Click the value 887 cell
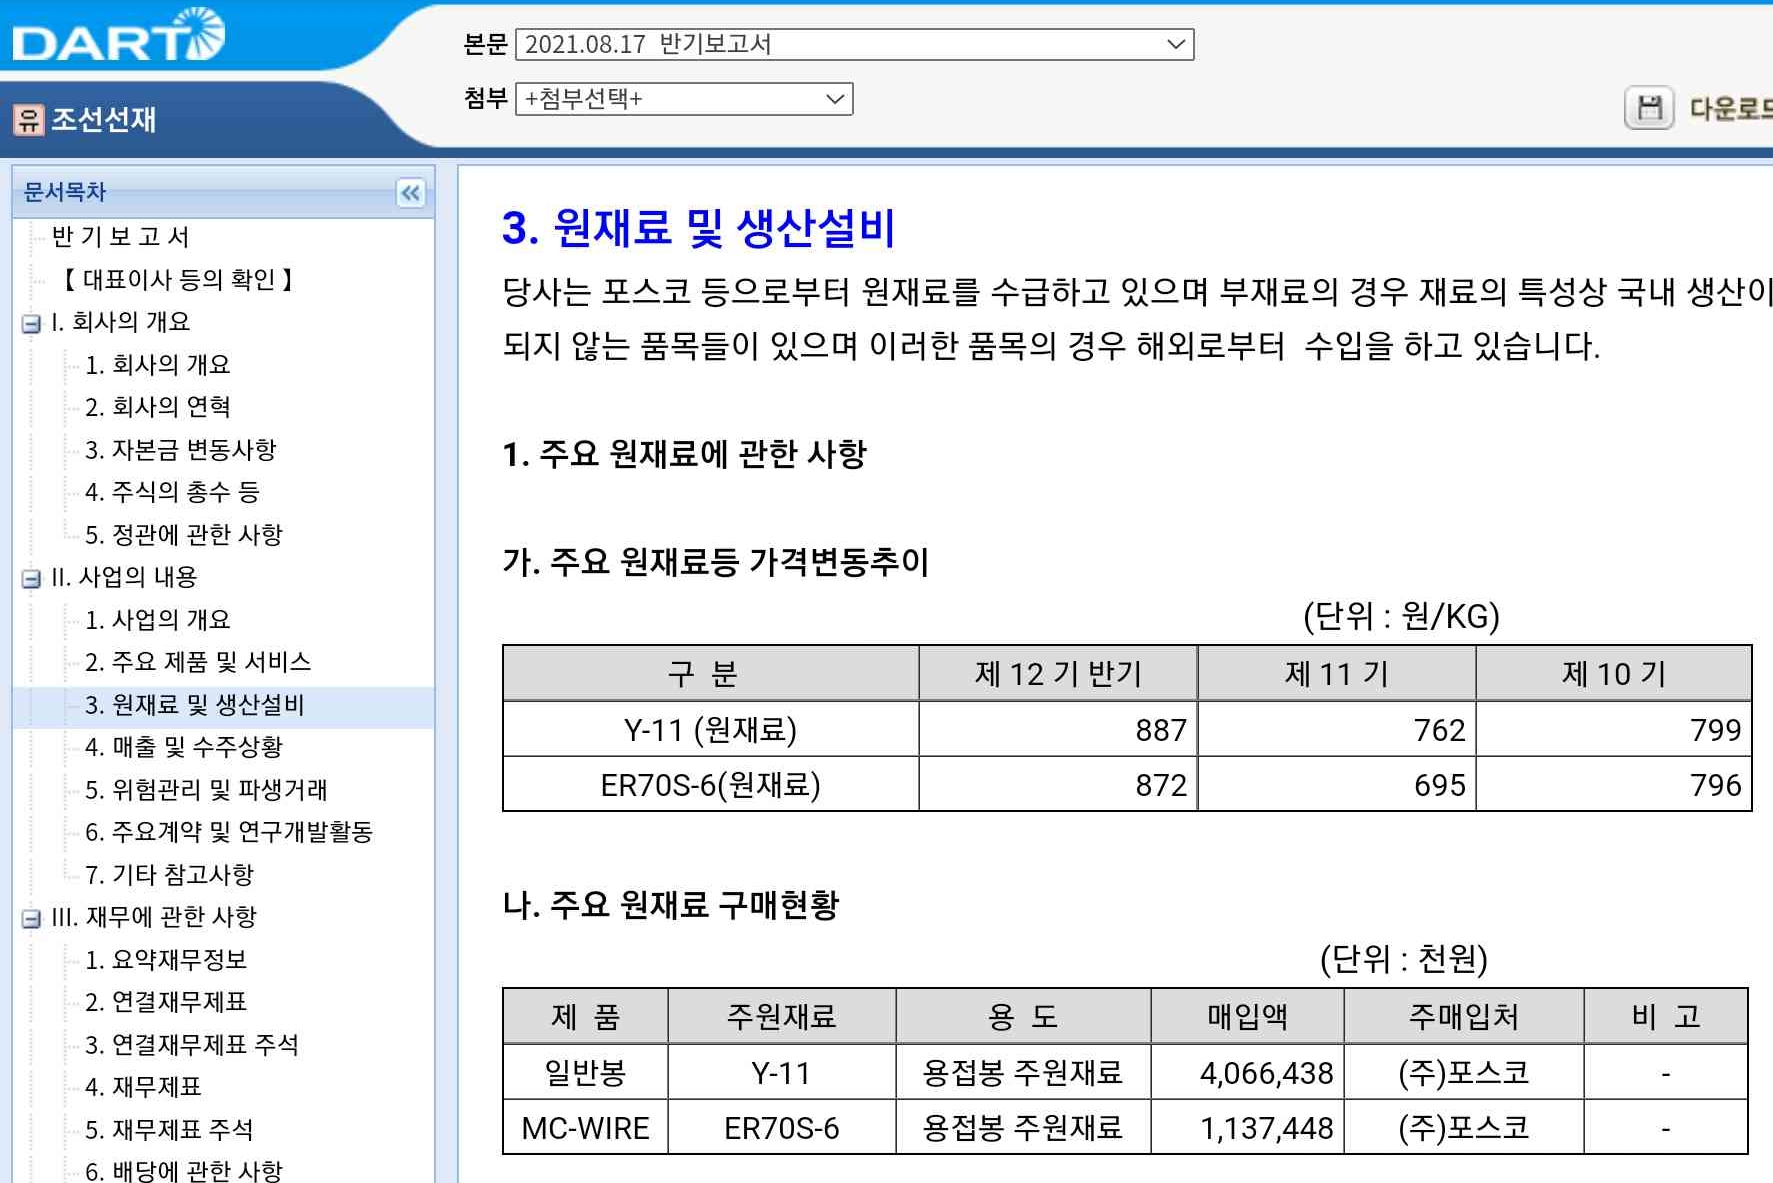 point(1058,730)
